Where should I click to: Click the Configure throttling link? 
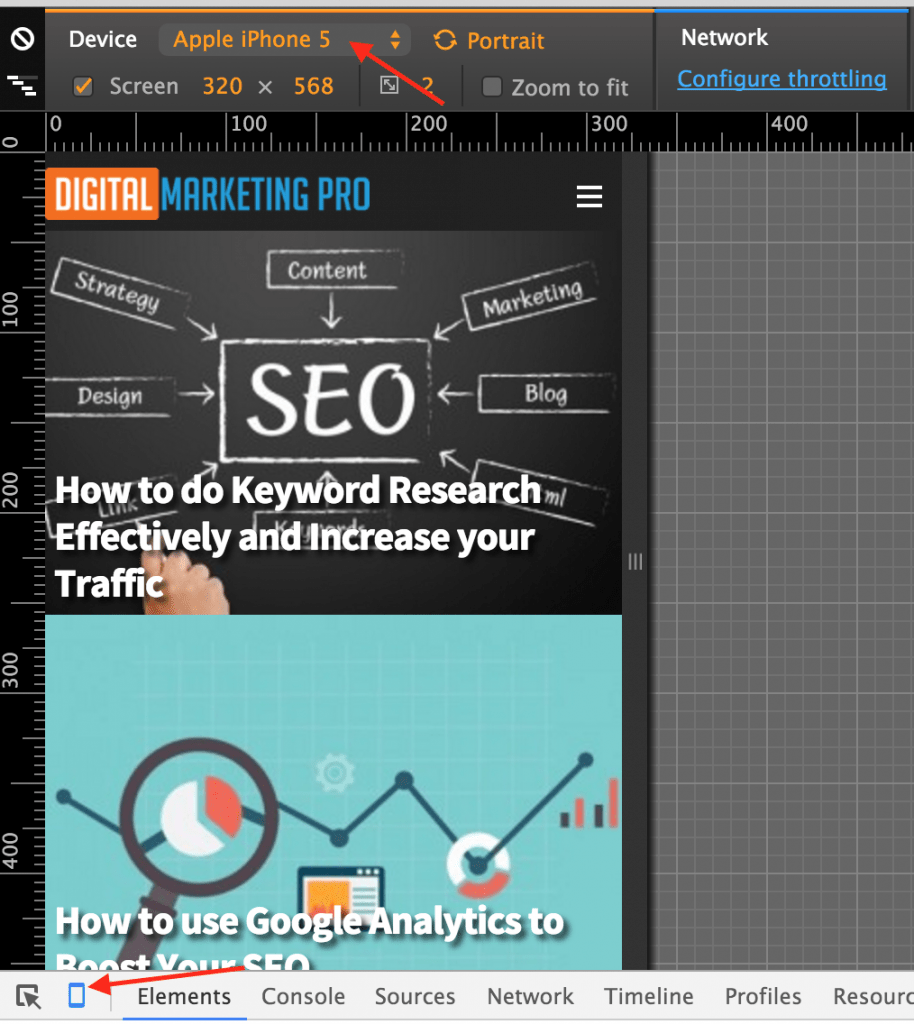pyautogui.click(x=781, y=79)
